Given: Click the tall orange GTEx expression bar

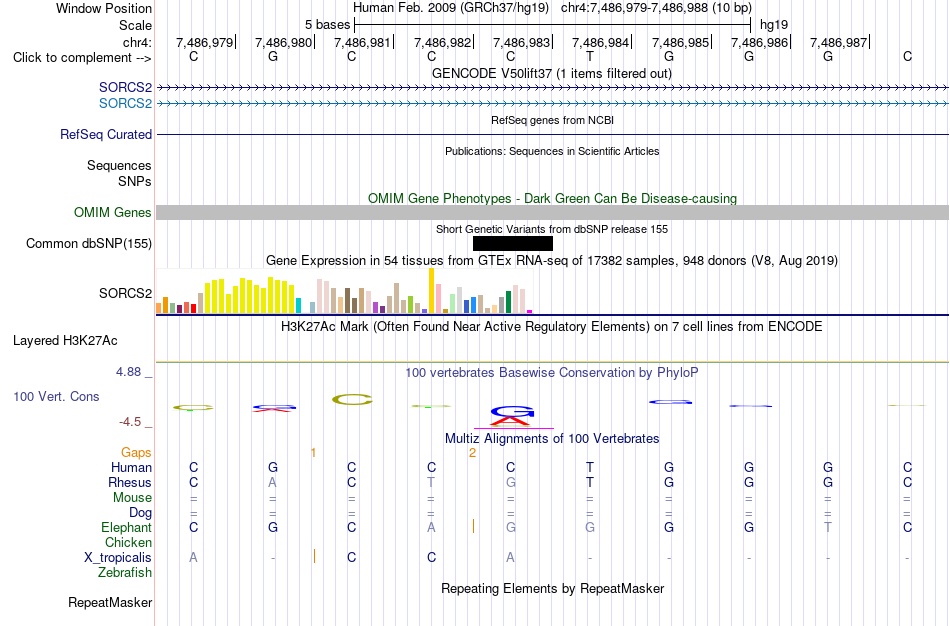Looking at the screenshot, I should coord(431,290).
